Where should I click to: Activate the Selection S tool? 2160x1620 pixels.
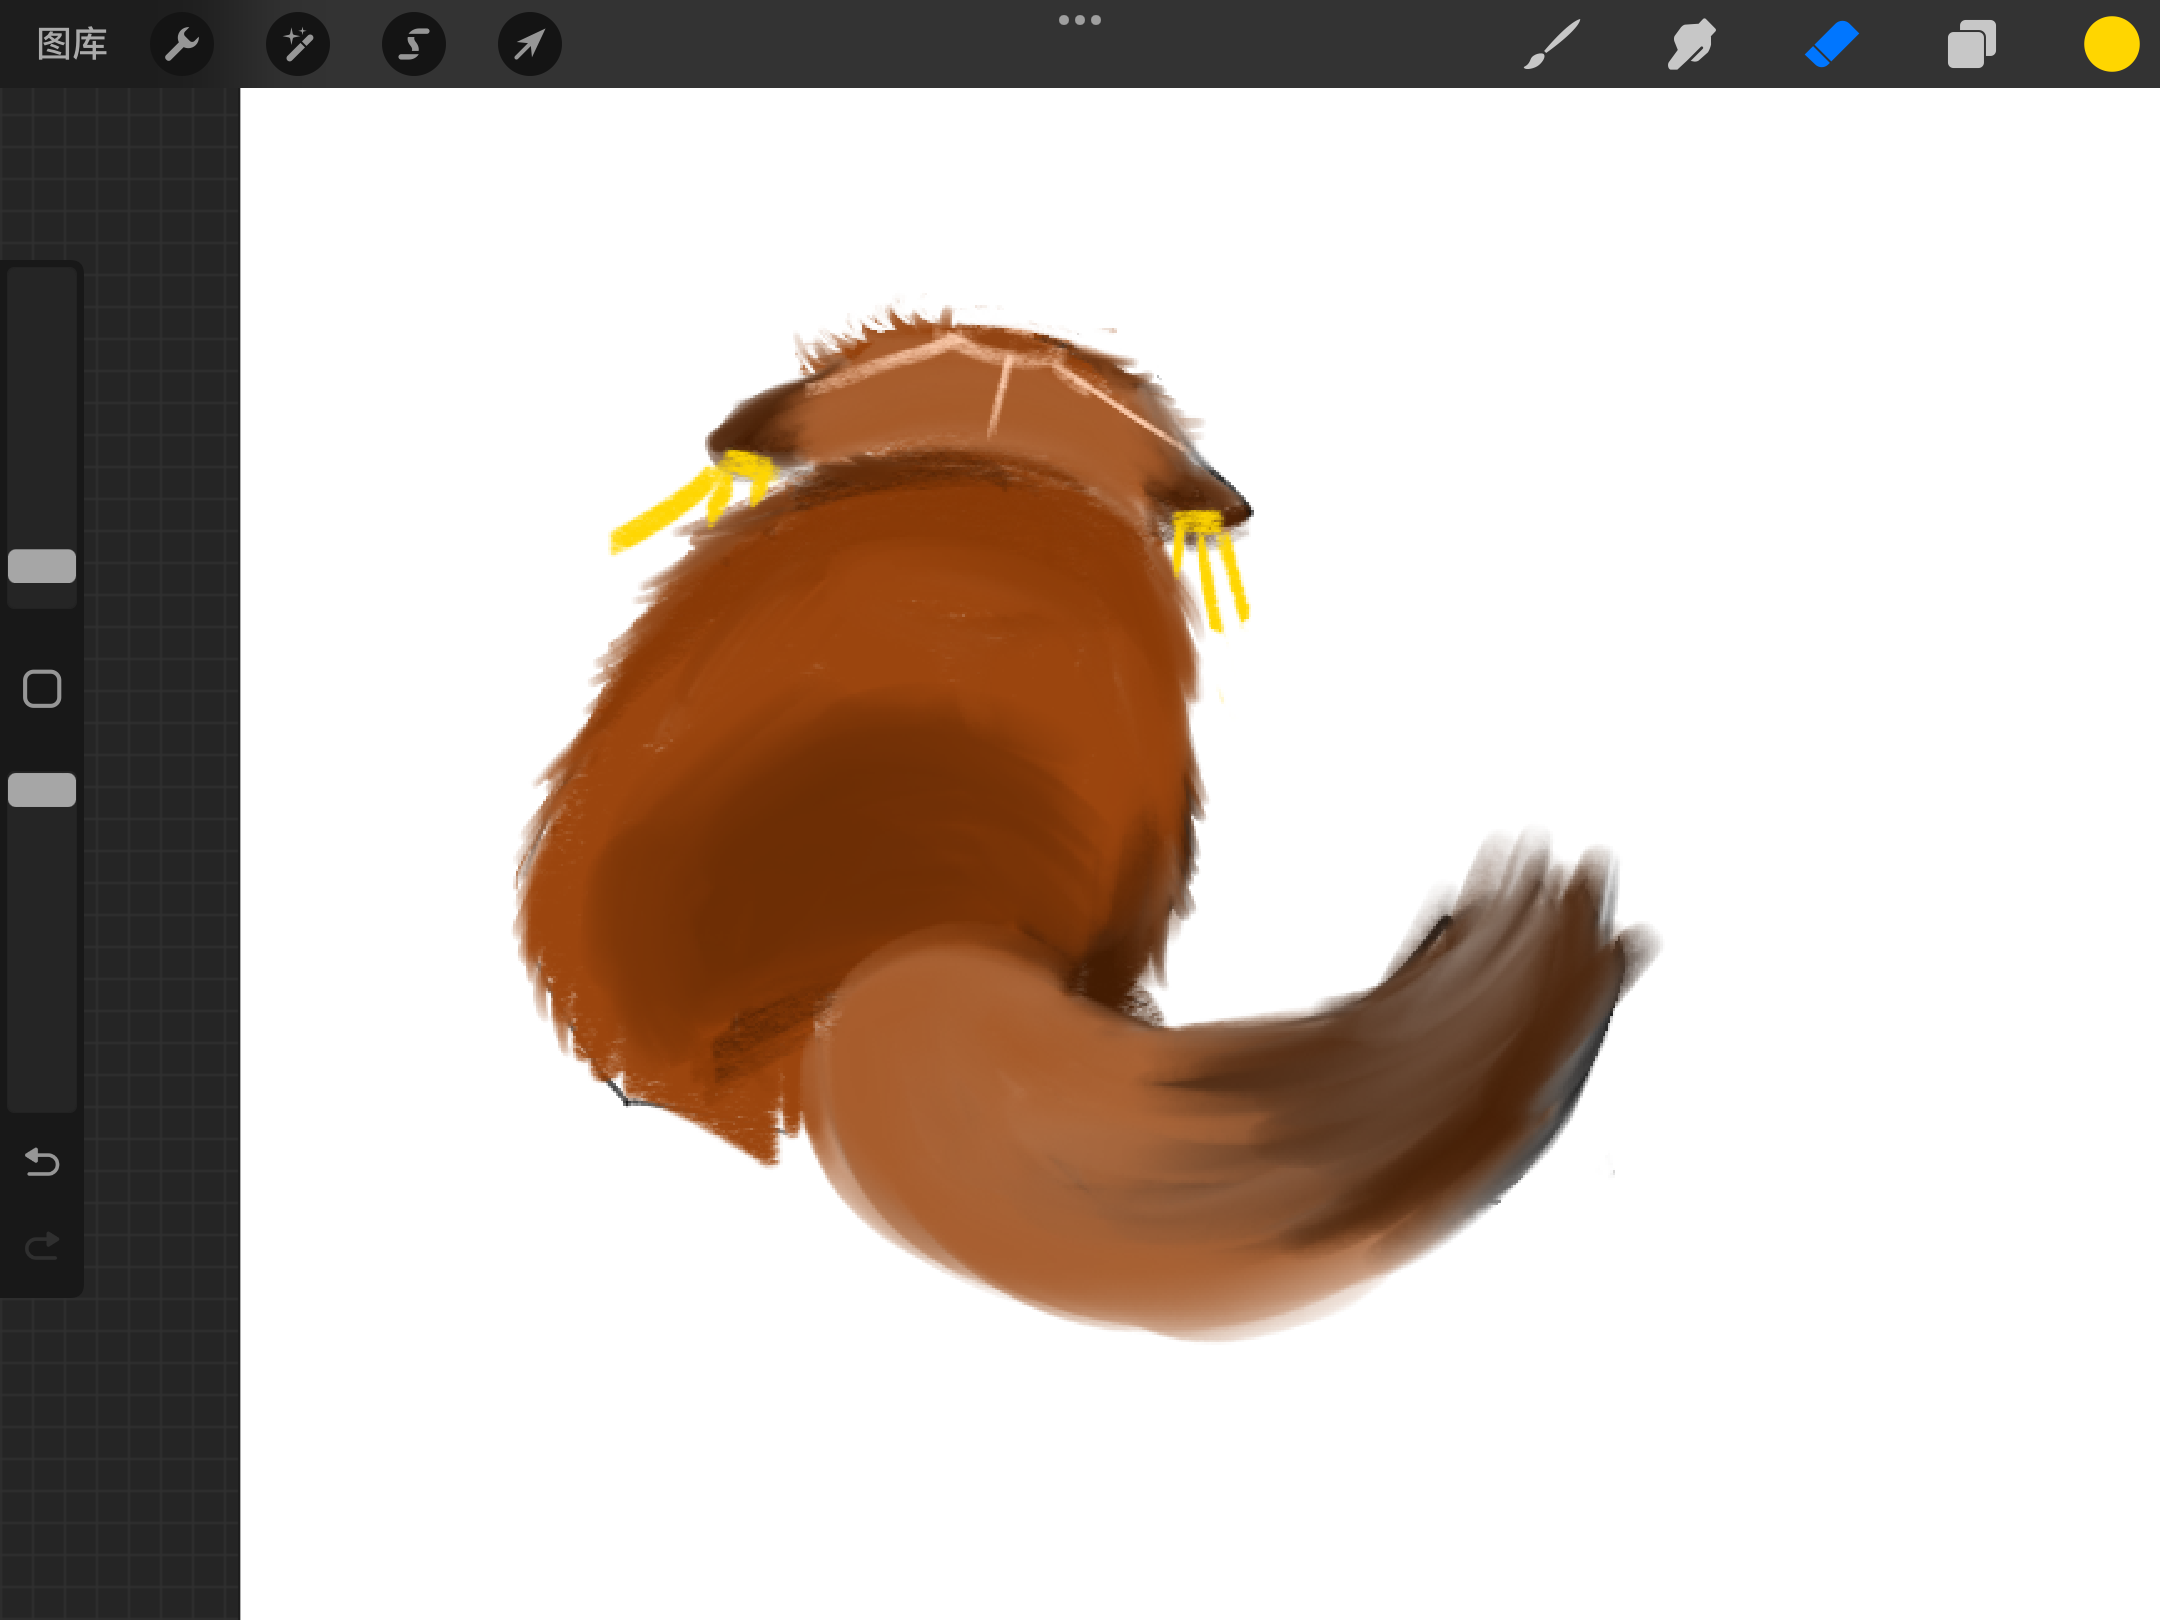click(x=413, y=44)
